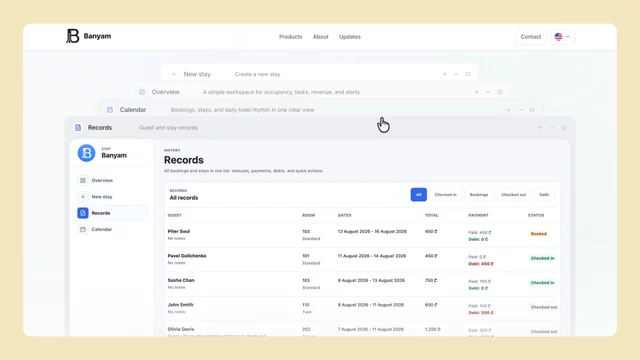Open the About link
Viewport: 640px width, 360px height.
click(x=320, y=36)
